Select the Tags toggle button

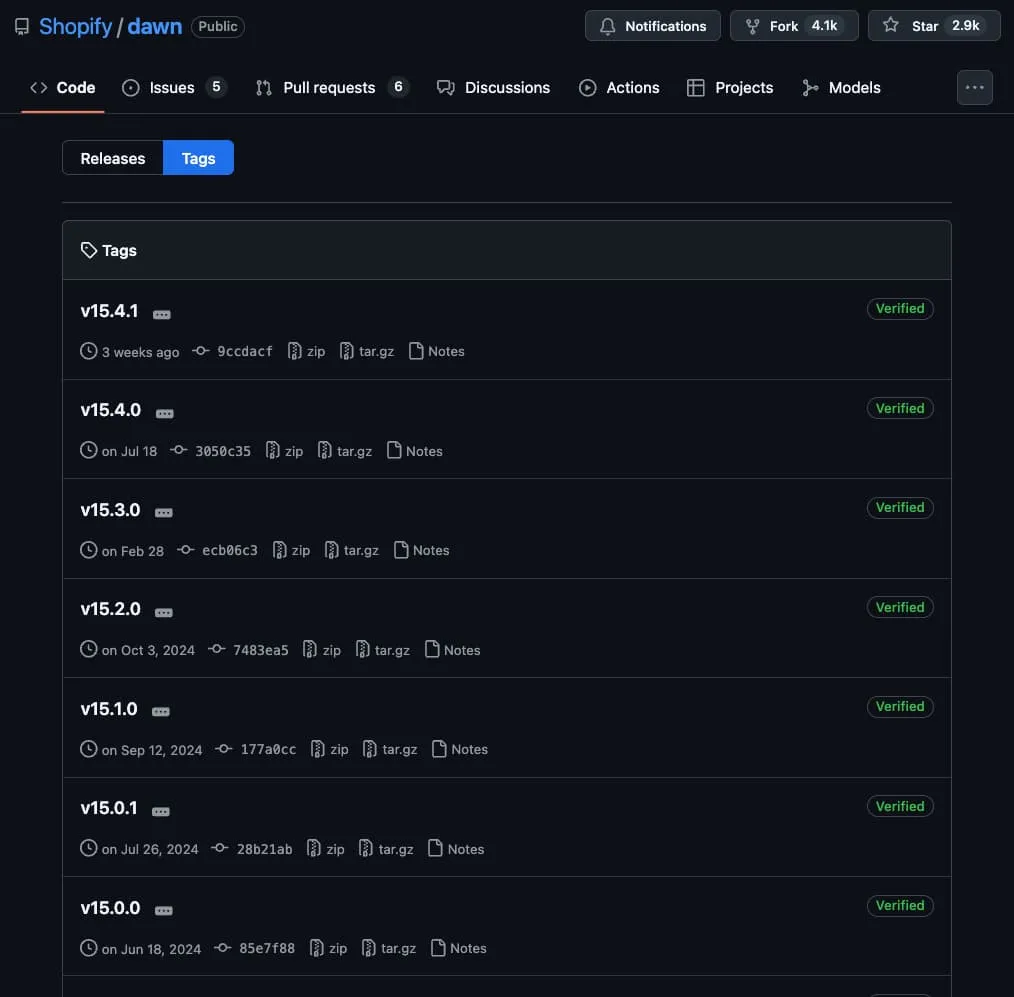(198, 158)
